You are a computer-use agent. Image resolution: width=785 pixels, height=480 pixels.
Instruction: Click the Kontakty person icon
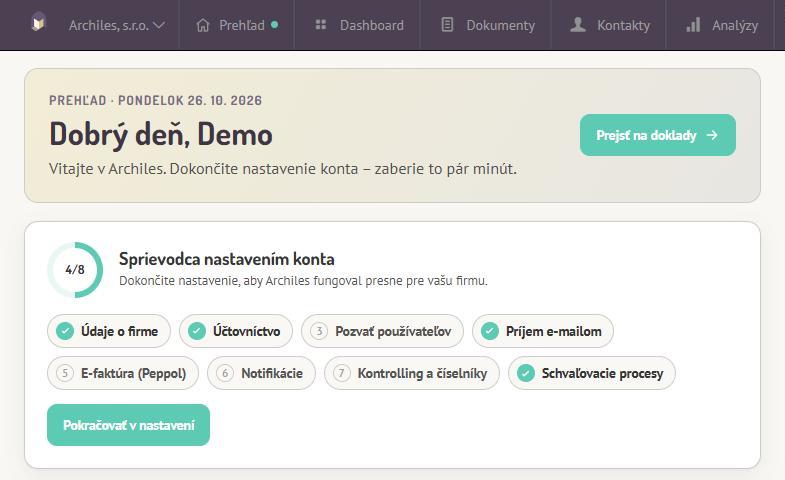[x=578, y=25]
